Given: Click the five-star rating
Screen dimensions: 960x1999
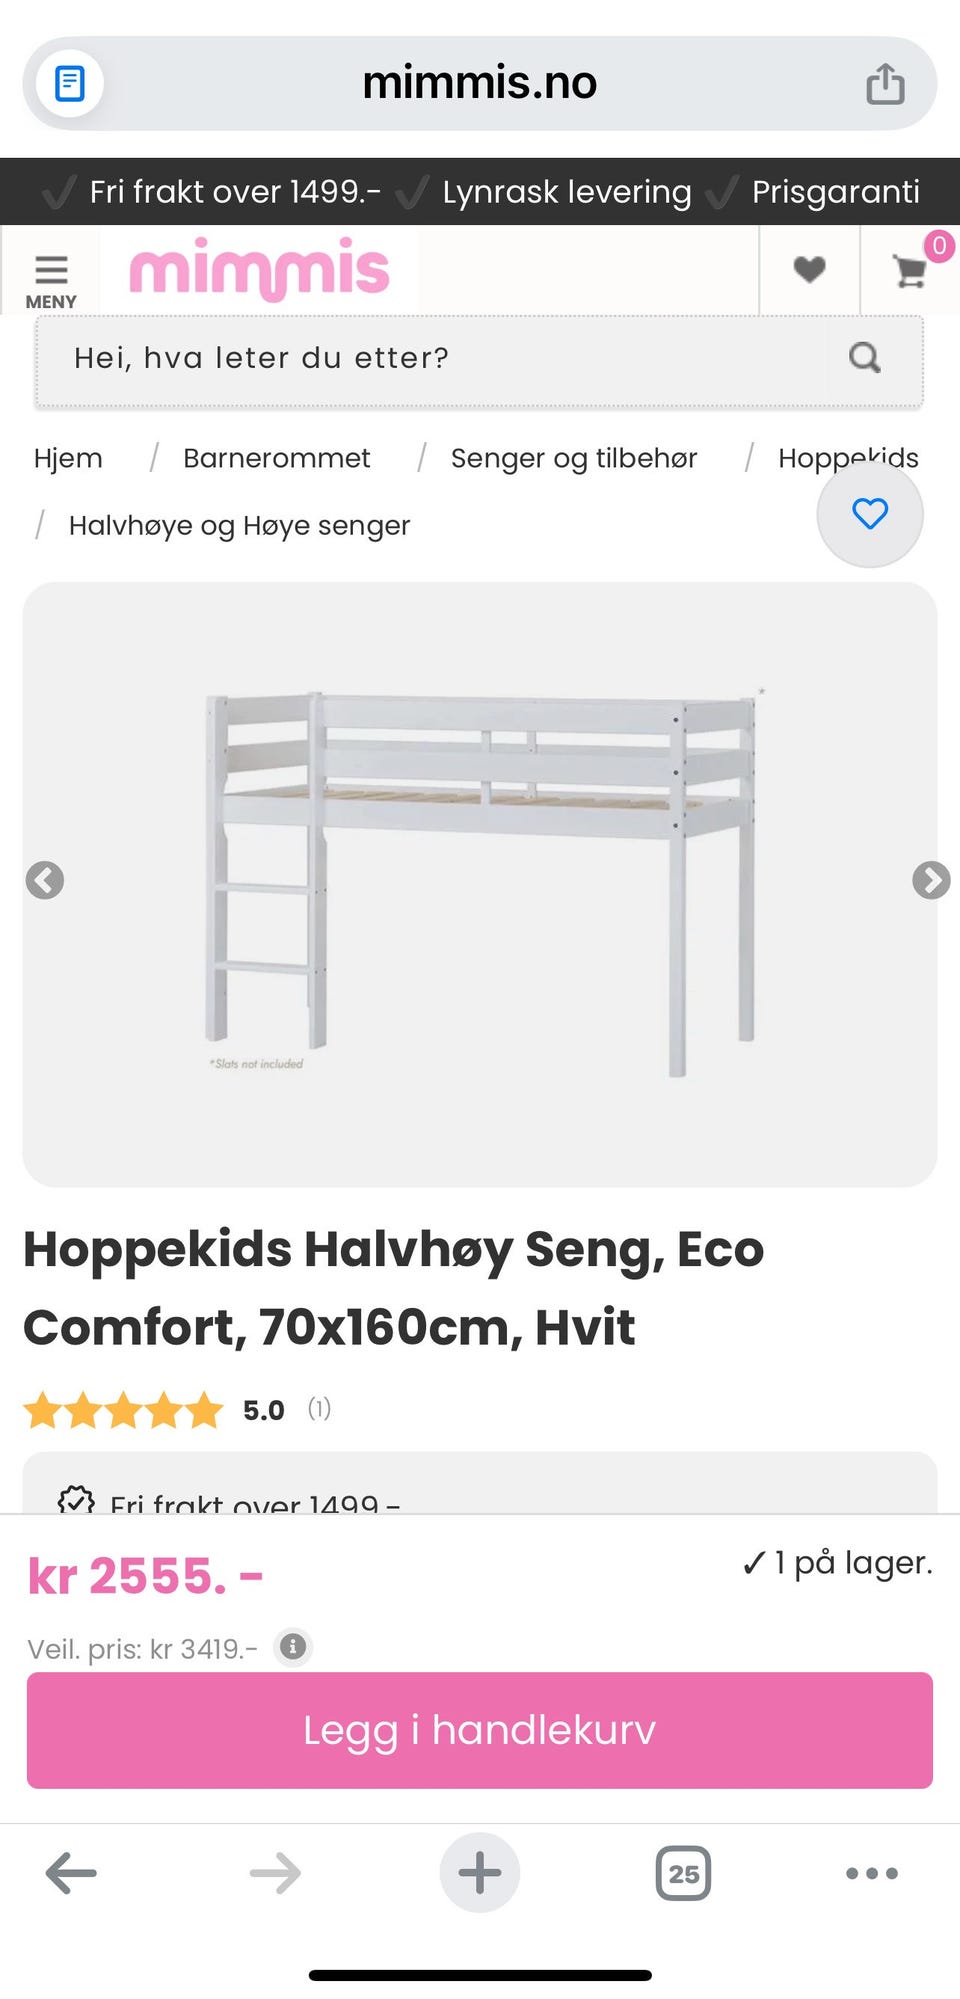Looking at the screenshot, I should pyautogui.click(x=123, y=1410).
